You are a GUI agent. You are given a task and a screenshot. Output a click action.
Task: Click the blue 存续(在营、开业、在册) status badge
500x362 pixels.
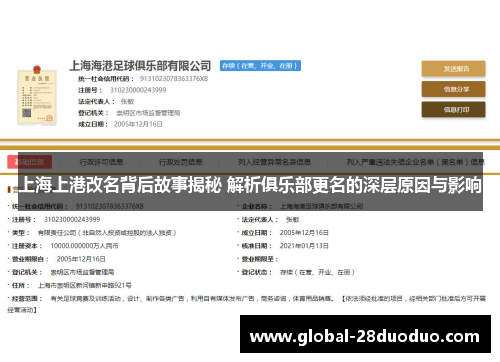point(260,66)
